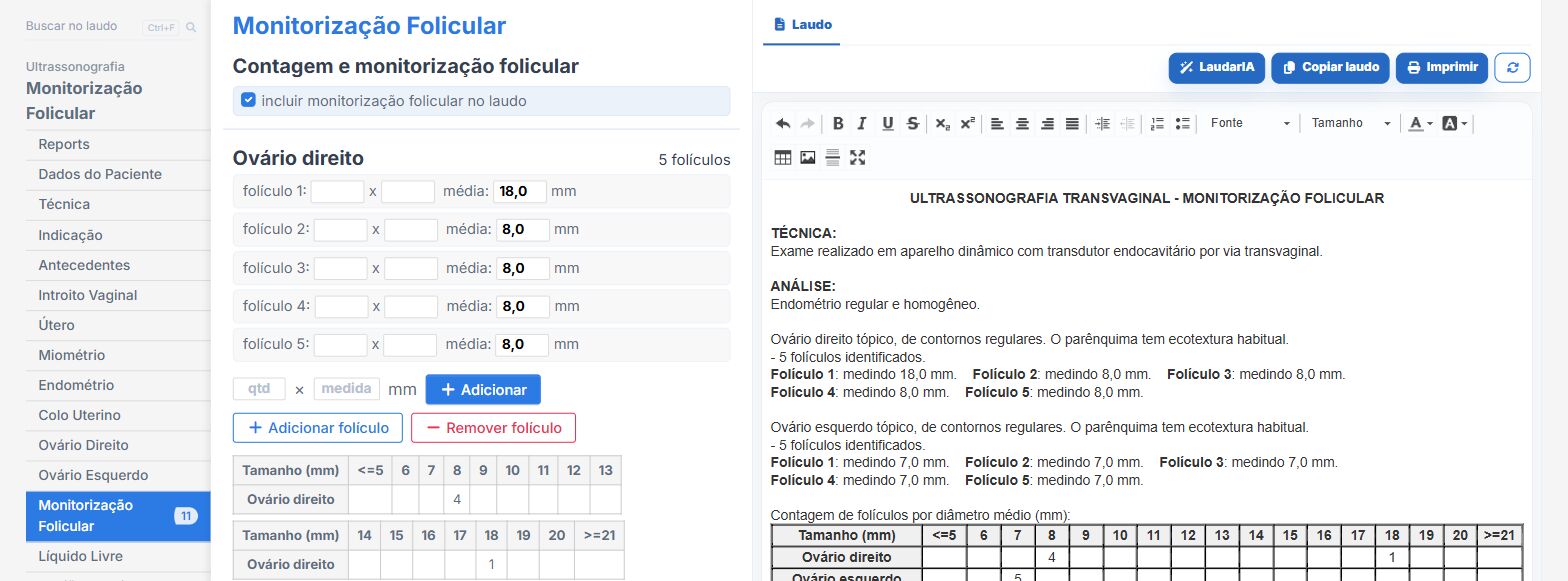
Task: Select Miométrio in sidebar
Action: tap(118, 355)
